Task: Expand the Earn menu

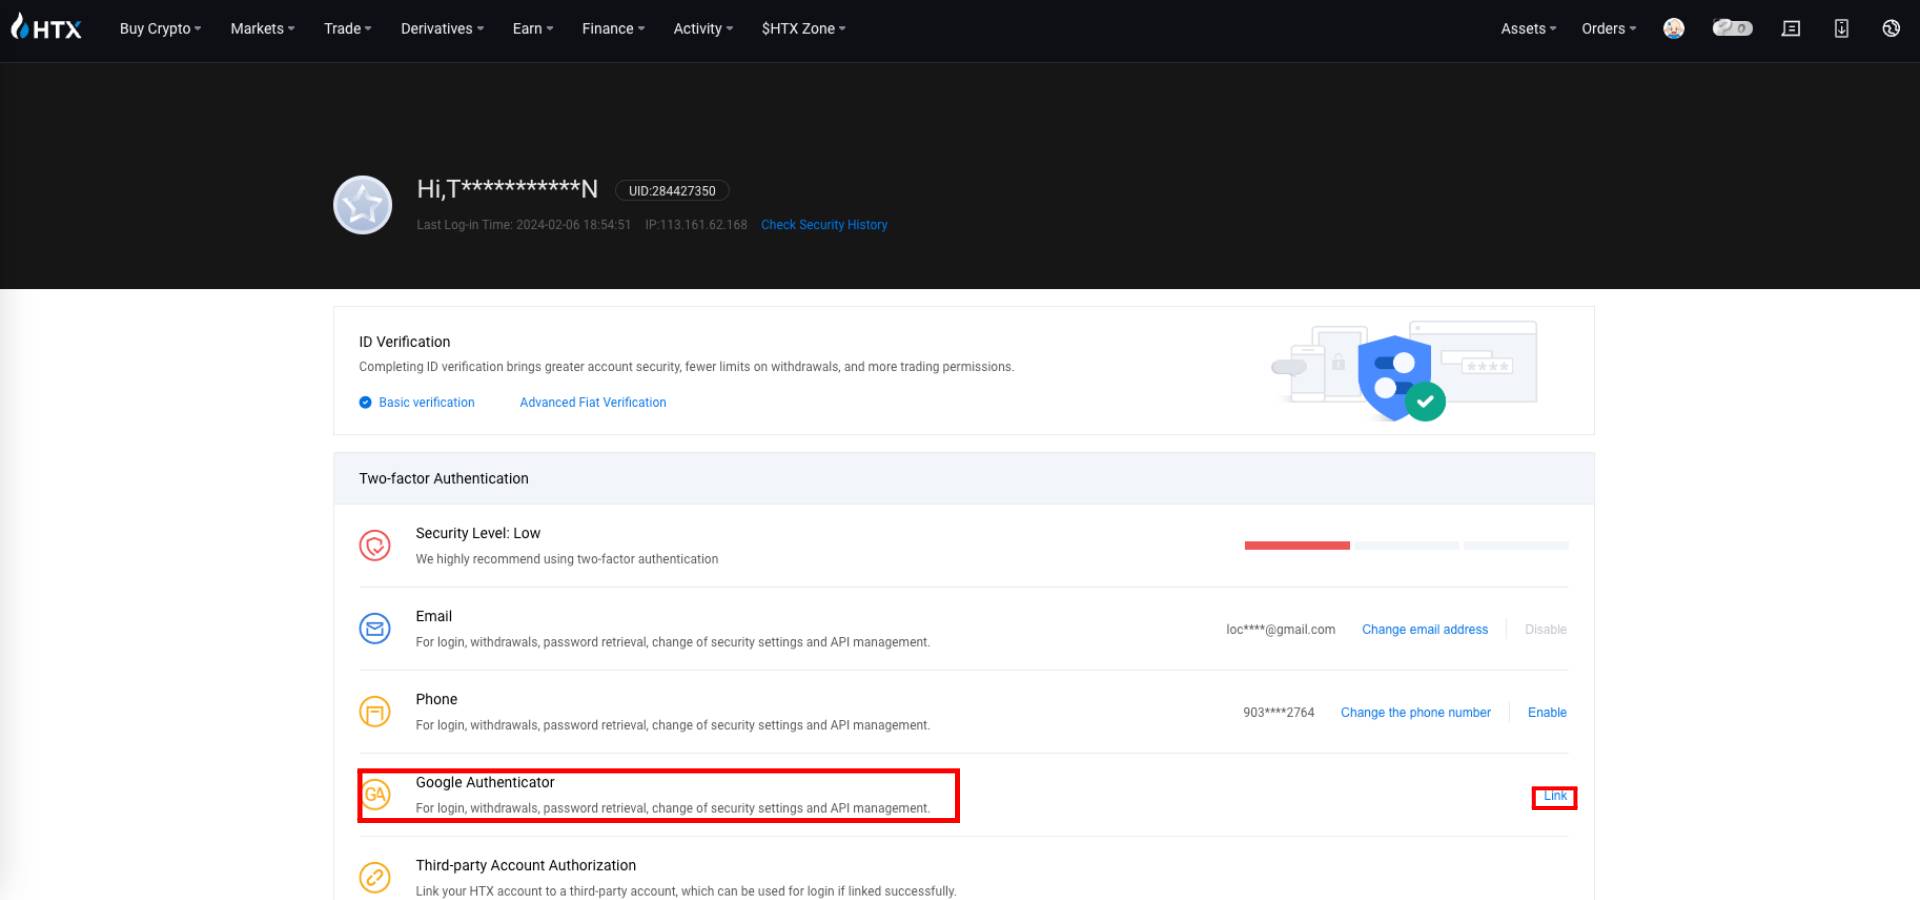Action: [532, 29]
